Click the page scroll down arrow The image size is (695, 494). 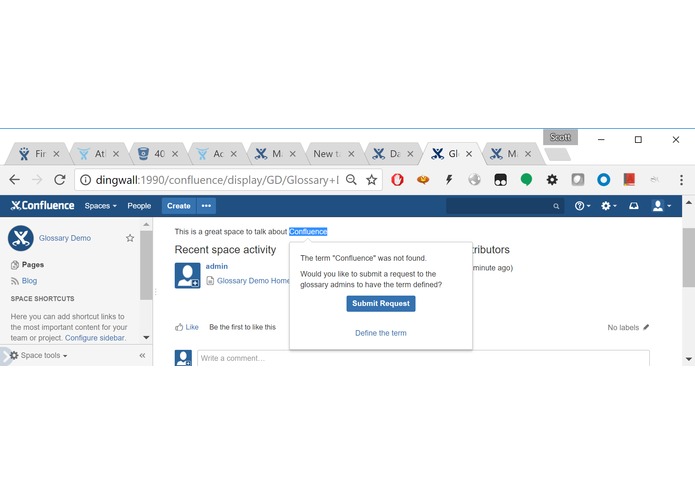[x=688, y=359]
